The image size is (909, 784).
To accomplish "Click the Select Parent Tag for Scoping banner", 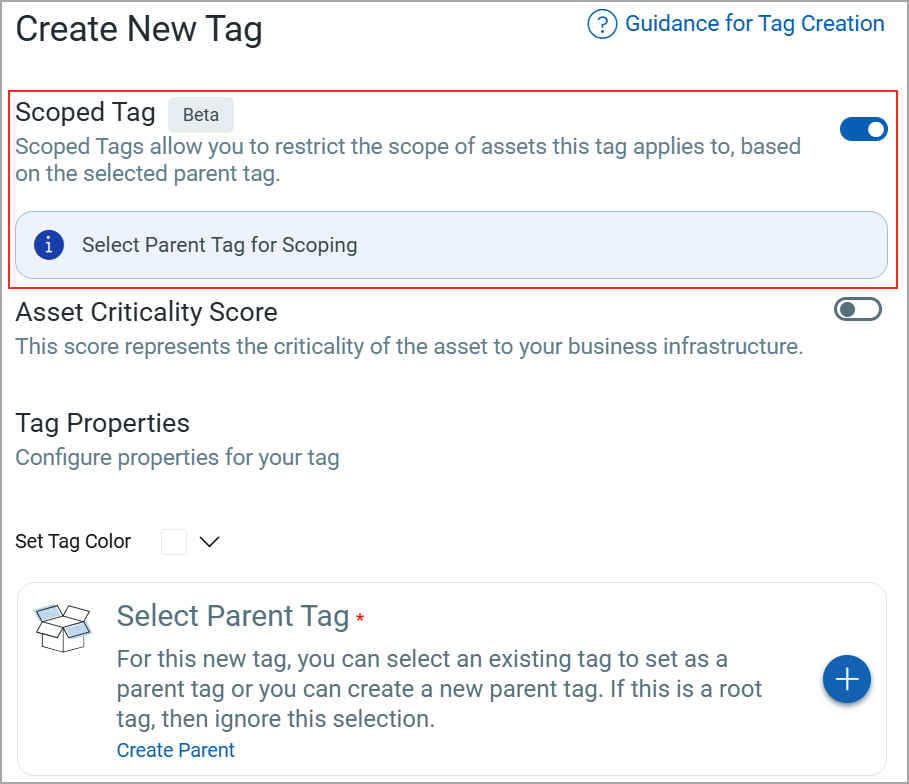I will coord(451,244).
